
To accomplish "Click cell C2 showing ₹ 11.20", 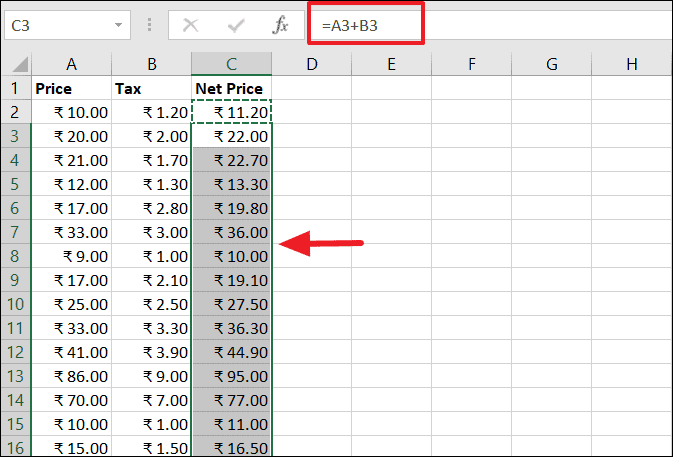I will pos(231,112).
